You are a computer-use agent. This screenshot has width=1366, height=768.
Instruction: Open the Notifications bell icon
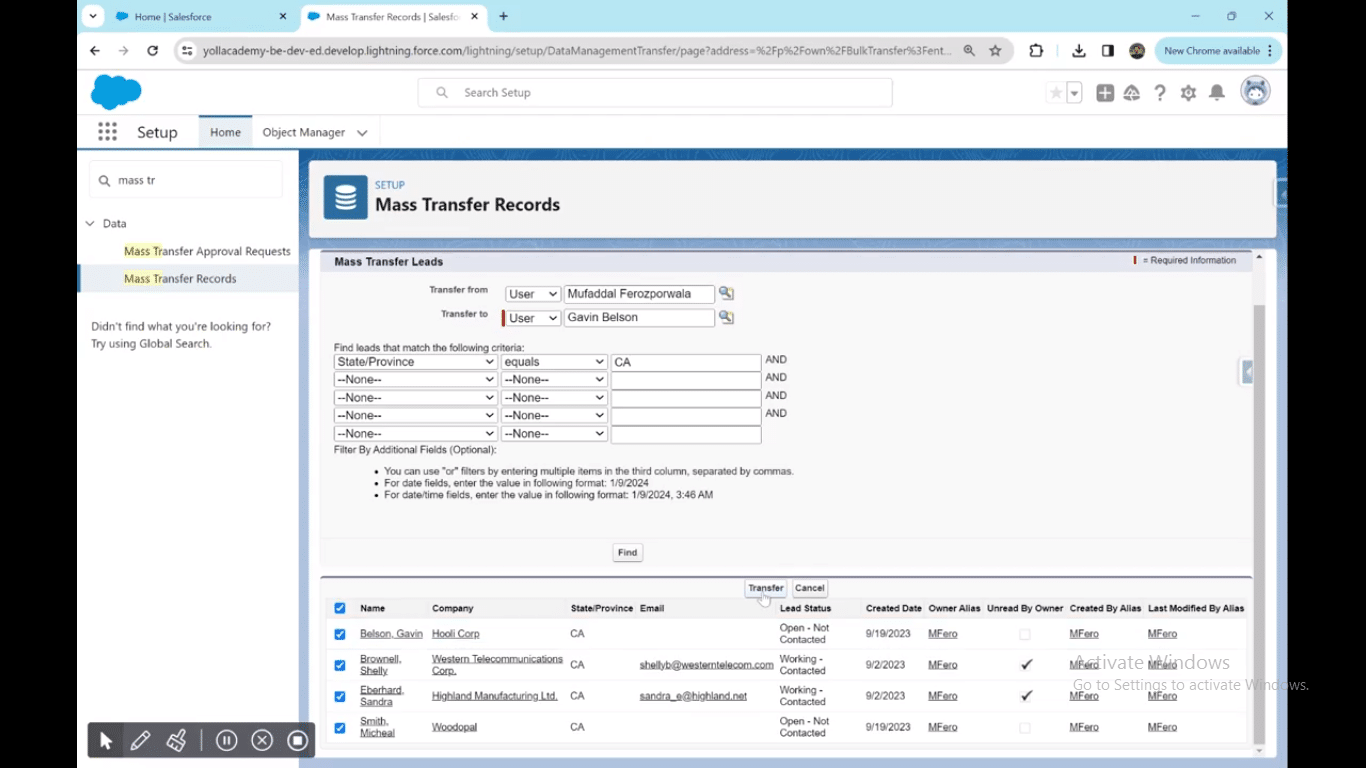click(x=1217, y=93)
